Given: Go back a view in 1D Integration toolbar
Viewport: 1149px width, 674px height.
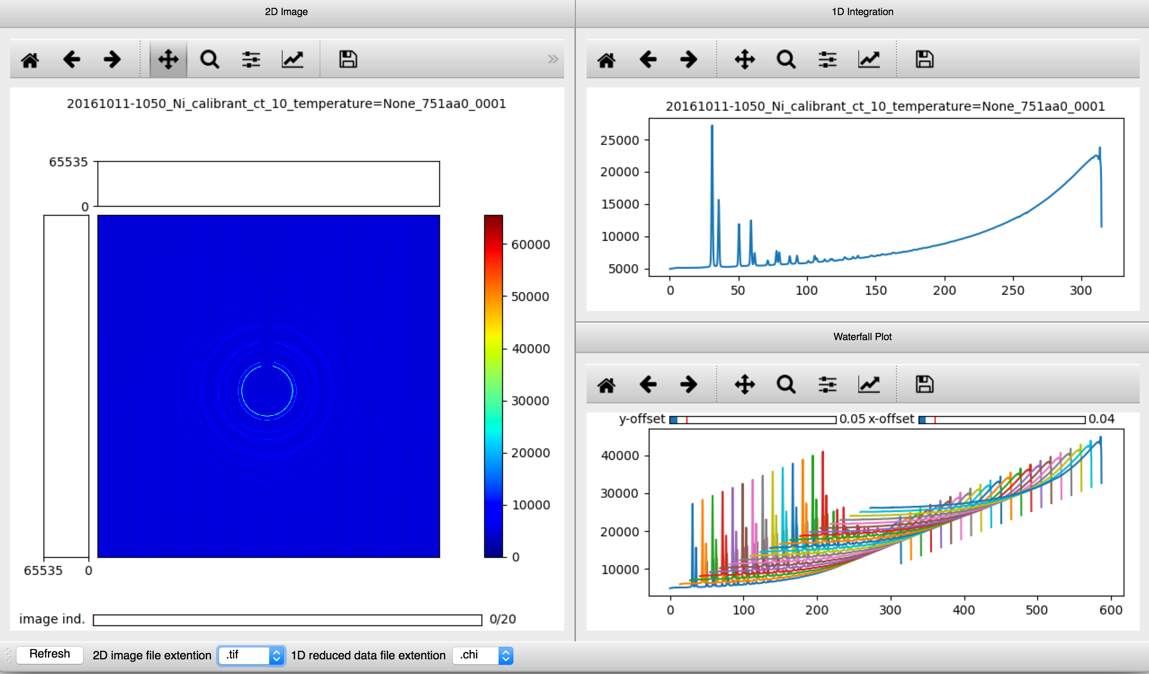Looking at the screenshot, I should coord(648,60).
